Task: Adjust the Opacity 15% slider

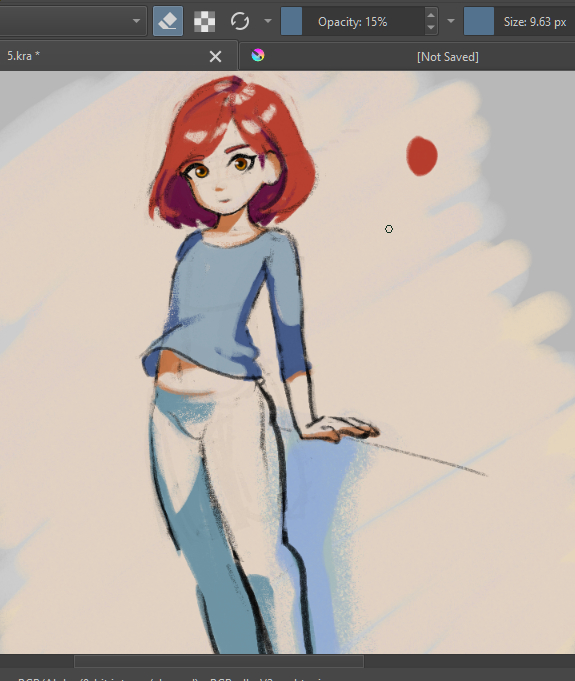Action: coord(353,21)
